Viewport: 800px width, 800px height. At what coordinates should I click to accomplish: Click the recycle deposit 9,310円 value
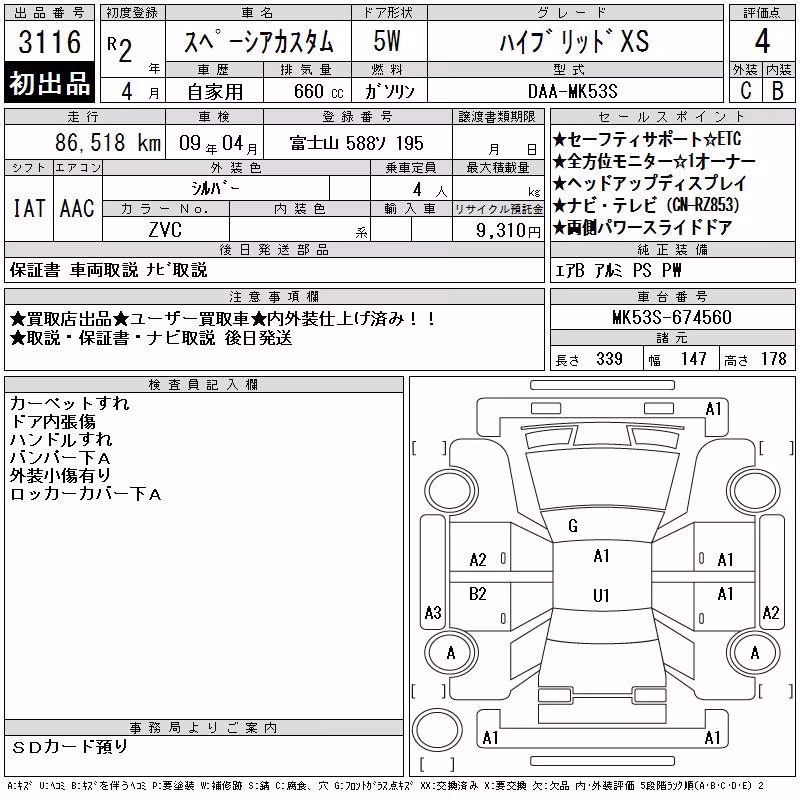[x=508, y=231]
